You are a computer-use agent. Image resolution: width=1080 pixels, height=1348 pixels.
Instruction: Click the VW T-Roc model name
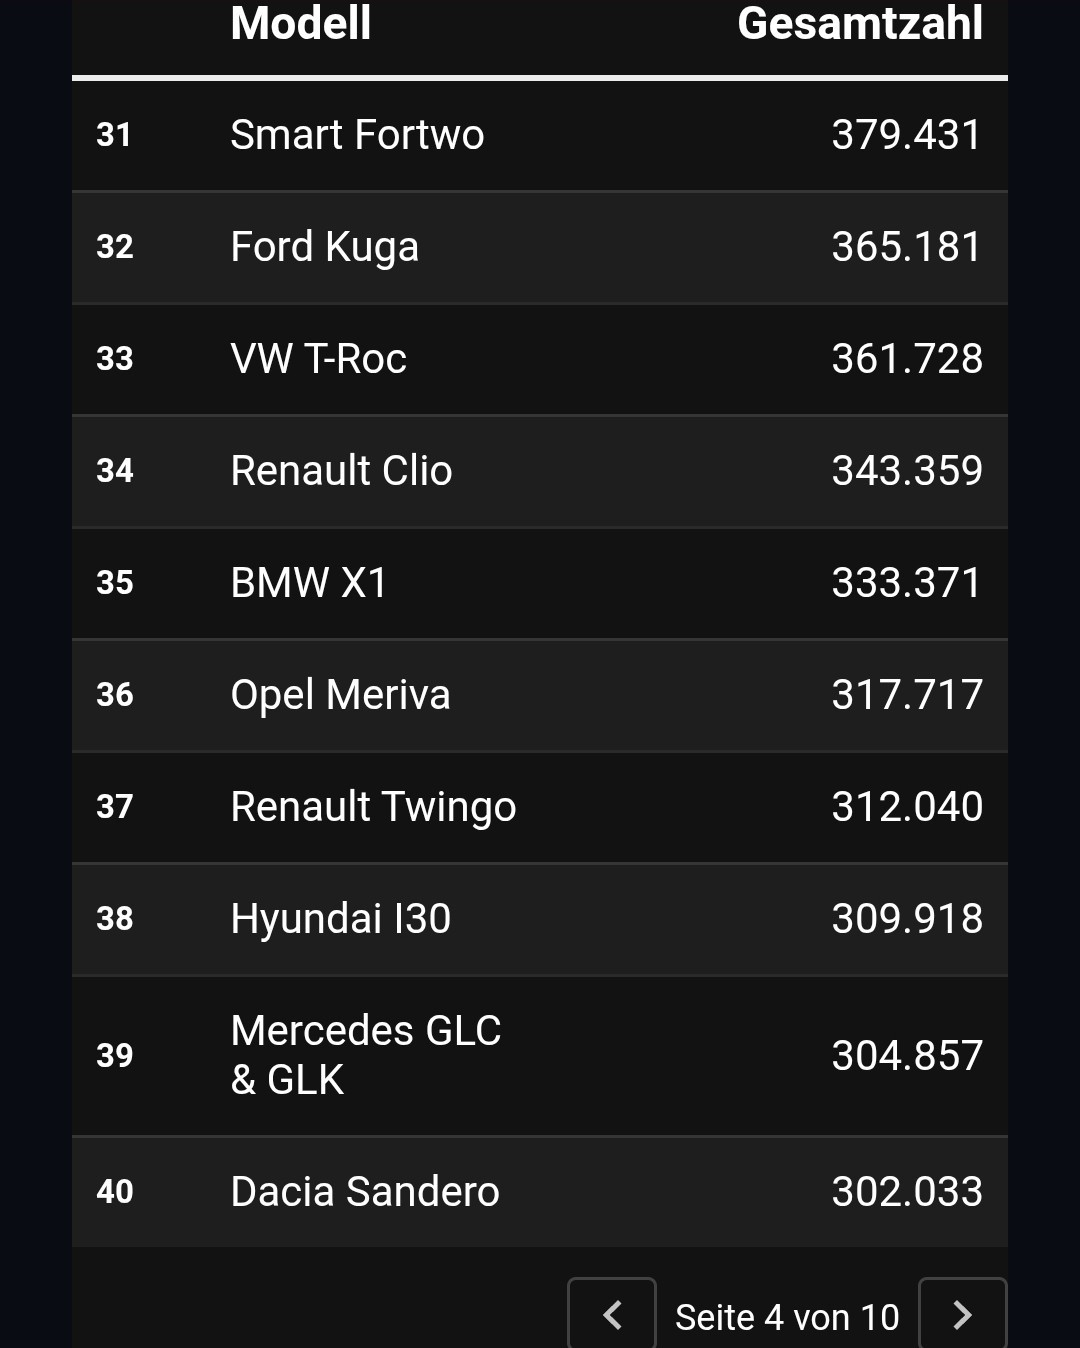click(319, 358)
